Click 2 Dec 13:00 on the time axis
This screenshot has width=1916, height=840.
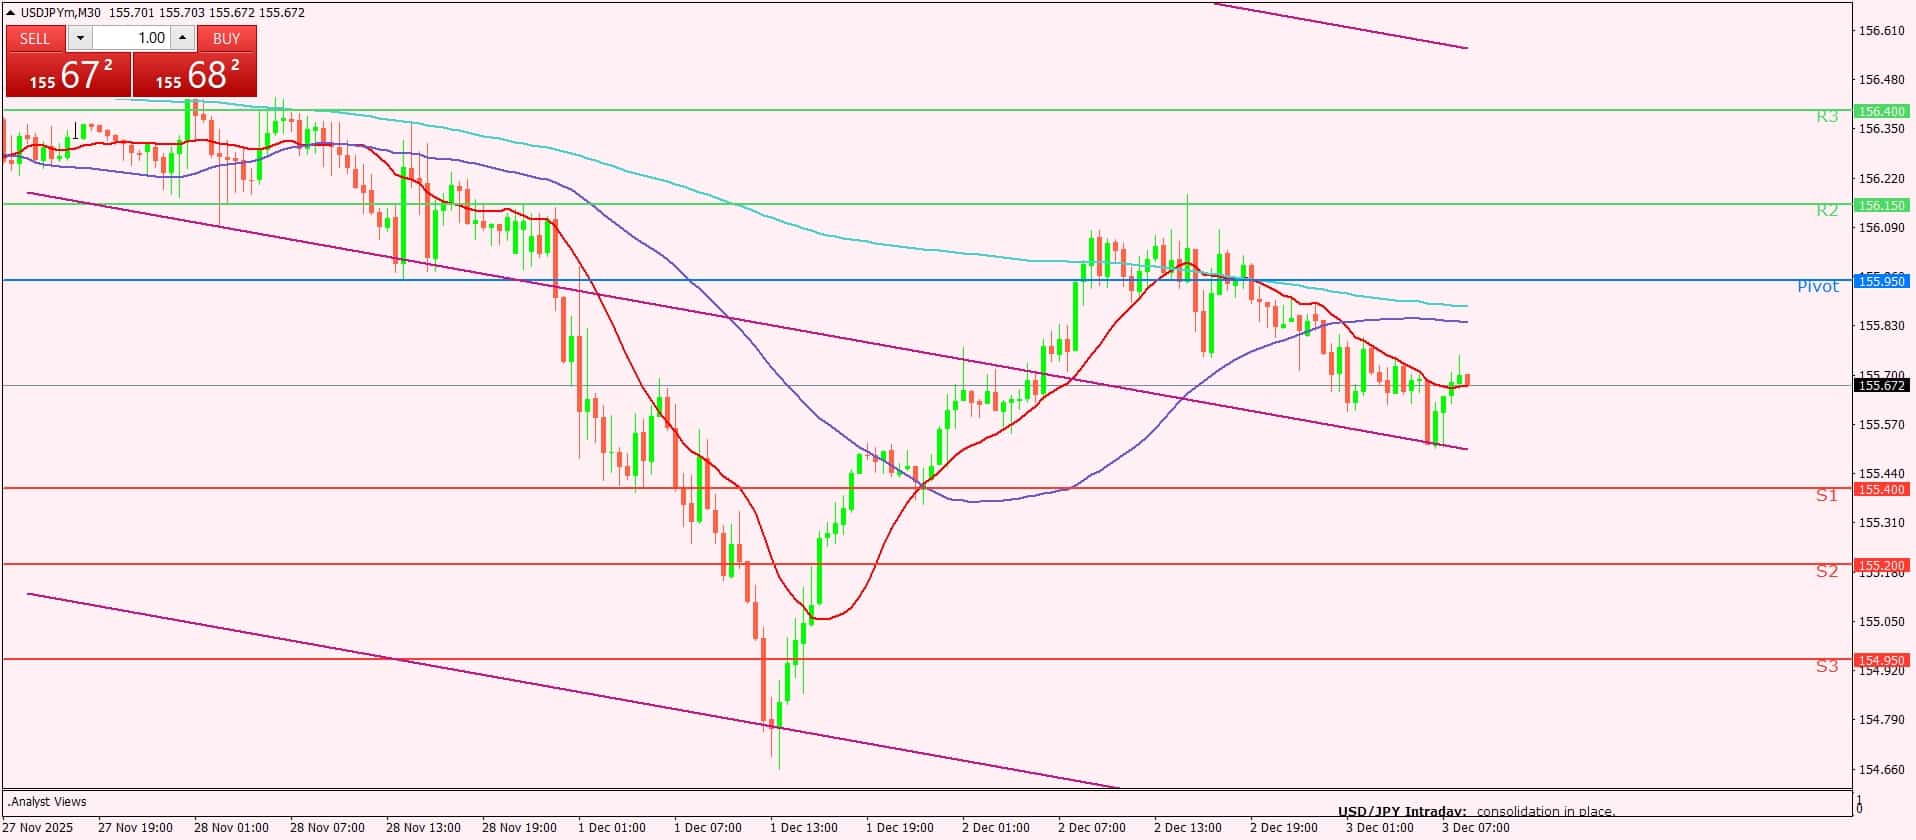pyautogui.click(x=1188, y=828)
